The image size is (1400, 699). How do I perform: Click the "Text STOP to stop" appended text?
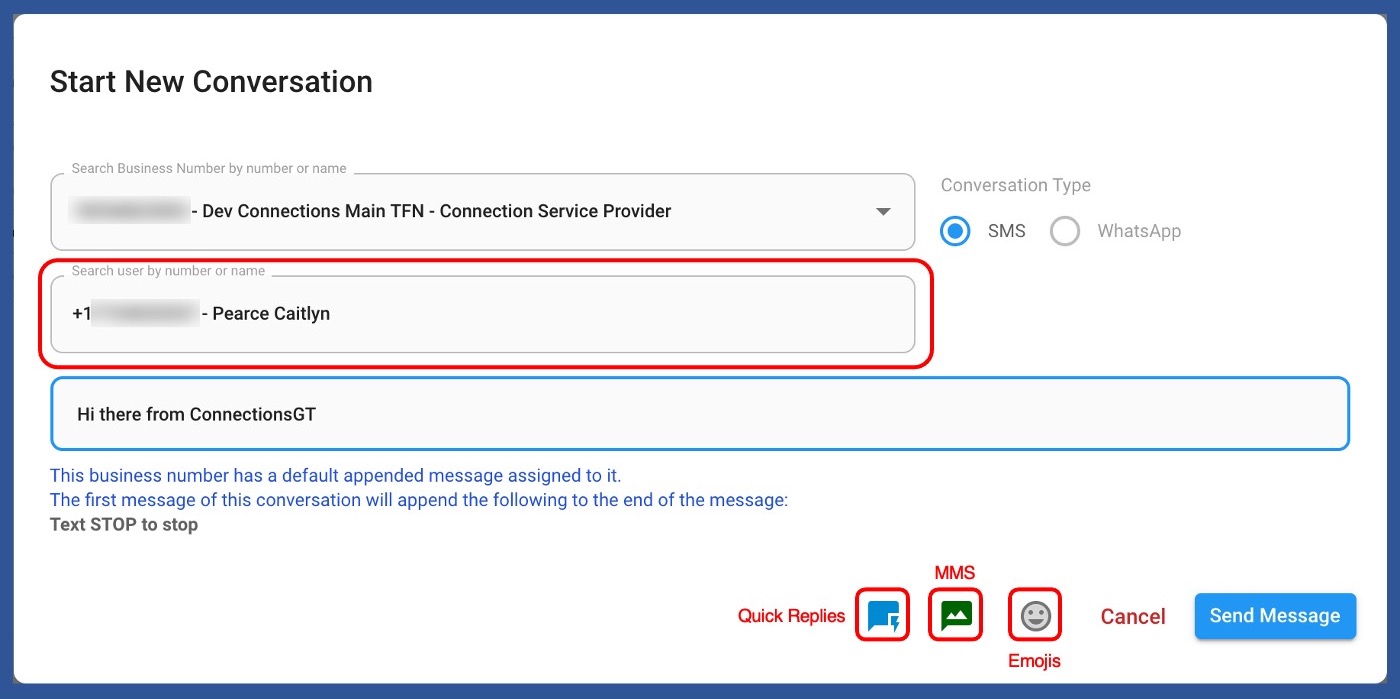coord(124,525)
